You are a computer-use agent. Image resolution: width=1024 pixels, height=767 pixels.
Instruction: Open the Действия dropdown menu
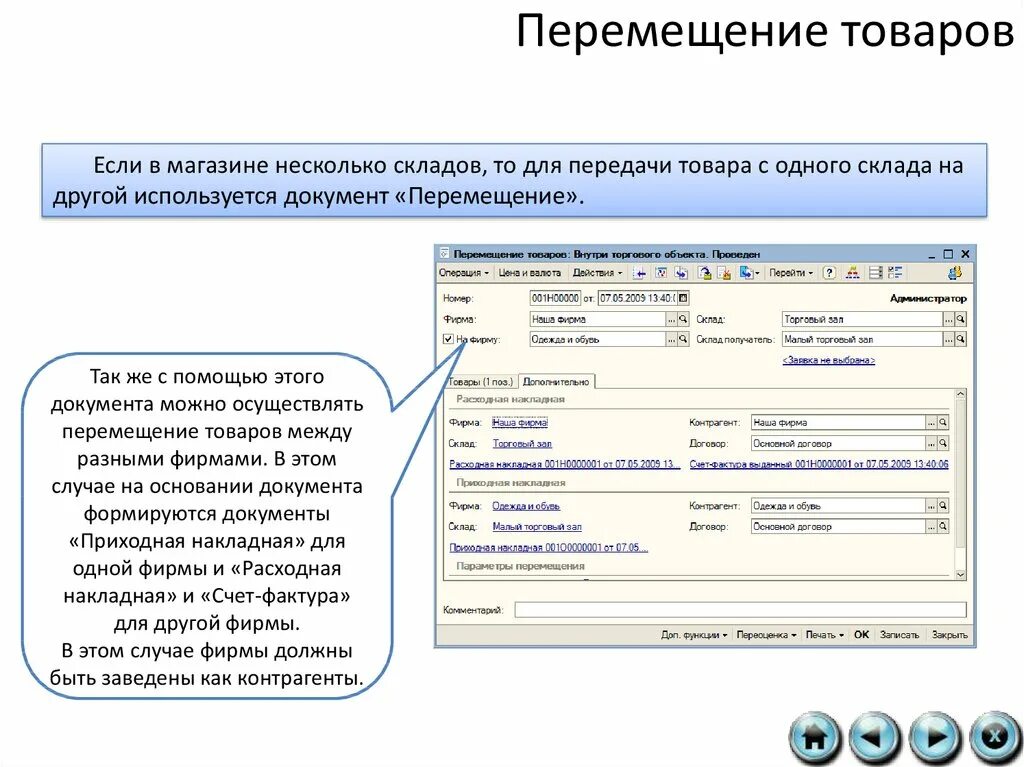[598, 273]
